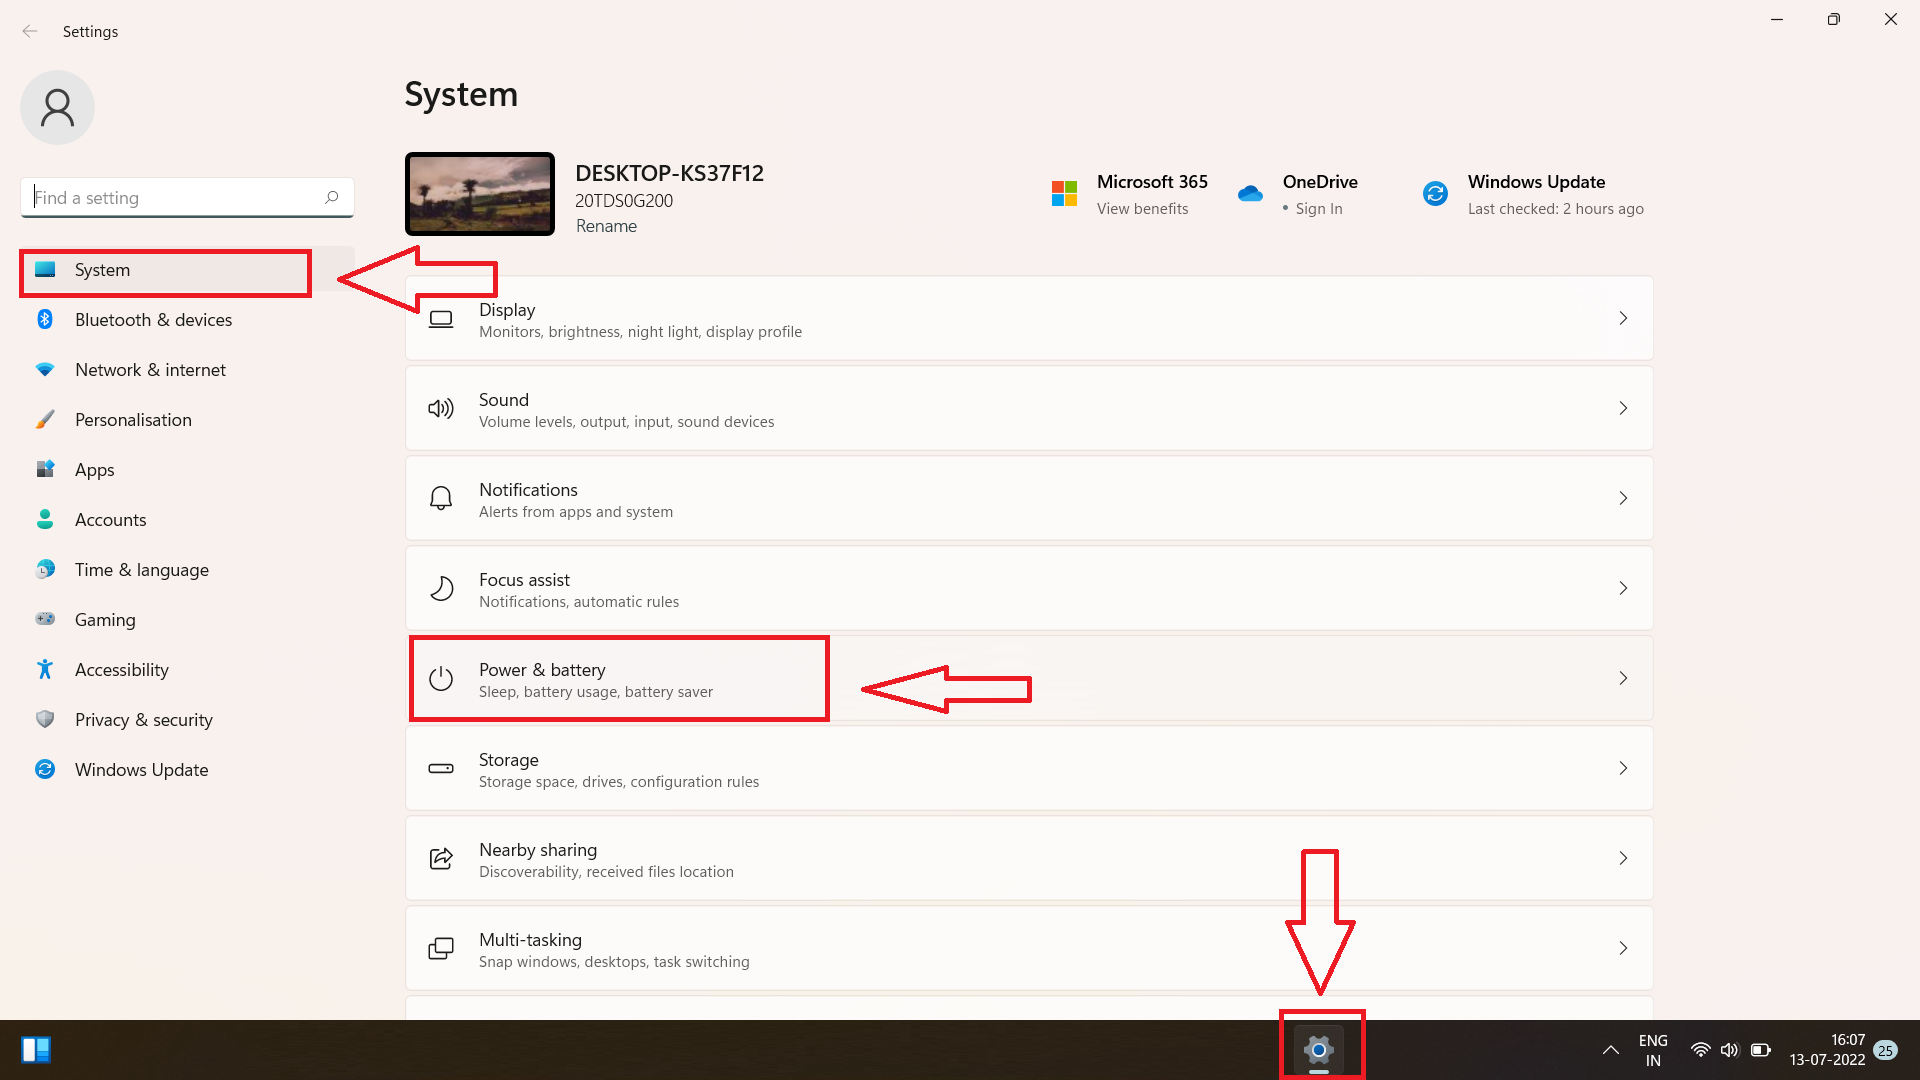Viewport: 1920px width, 1080px height.
Task: Open Gaming settings category
Action: click(x=105, y=620)
